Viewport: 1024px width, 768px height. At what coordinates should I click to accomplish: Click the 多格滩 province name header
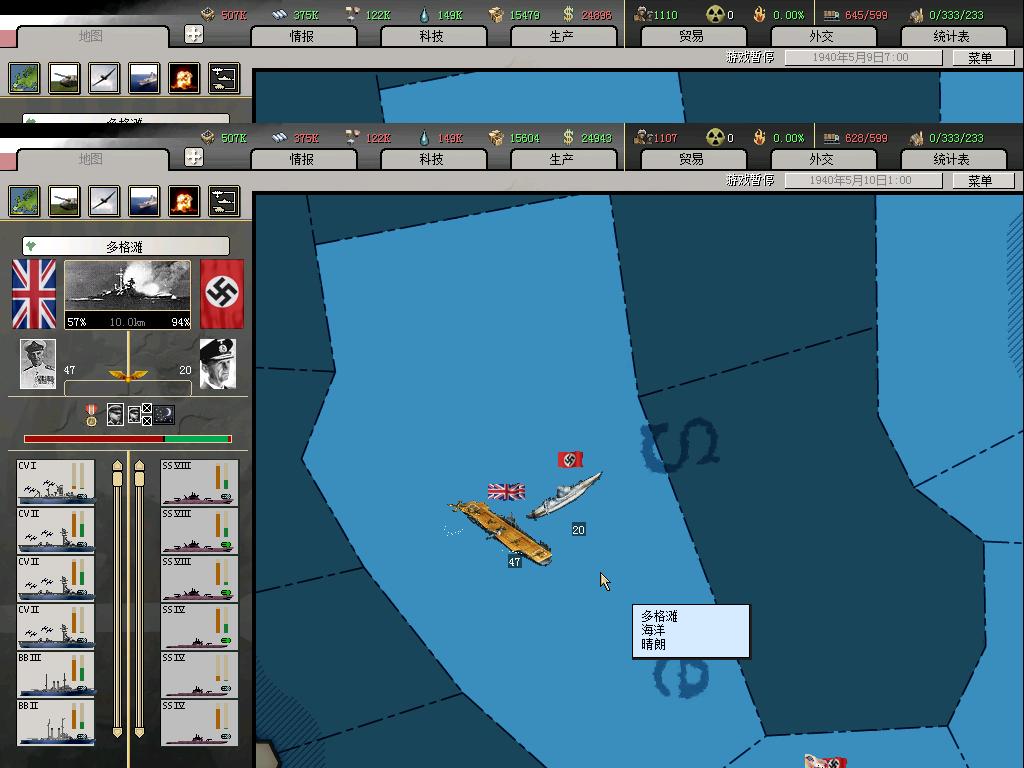pyautogui.click(x=125, y=246)
